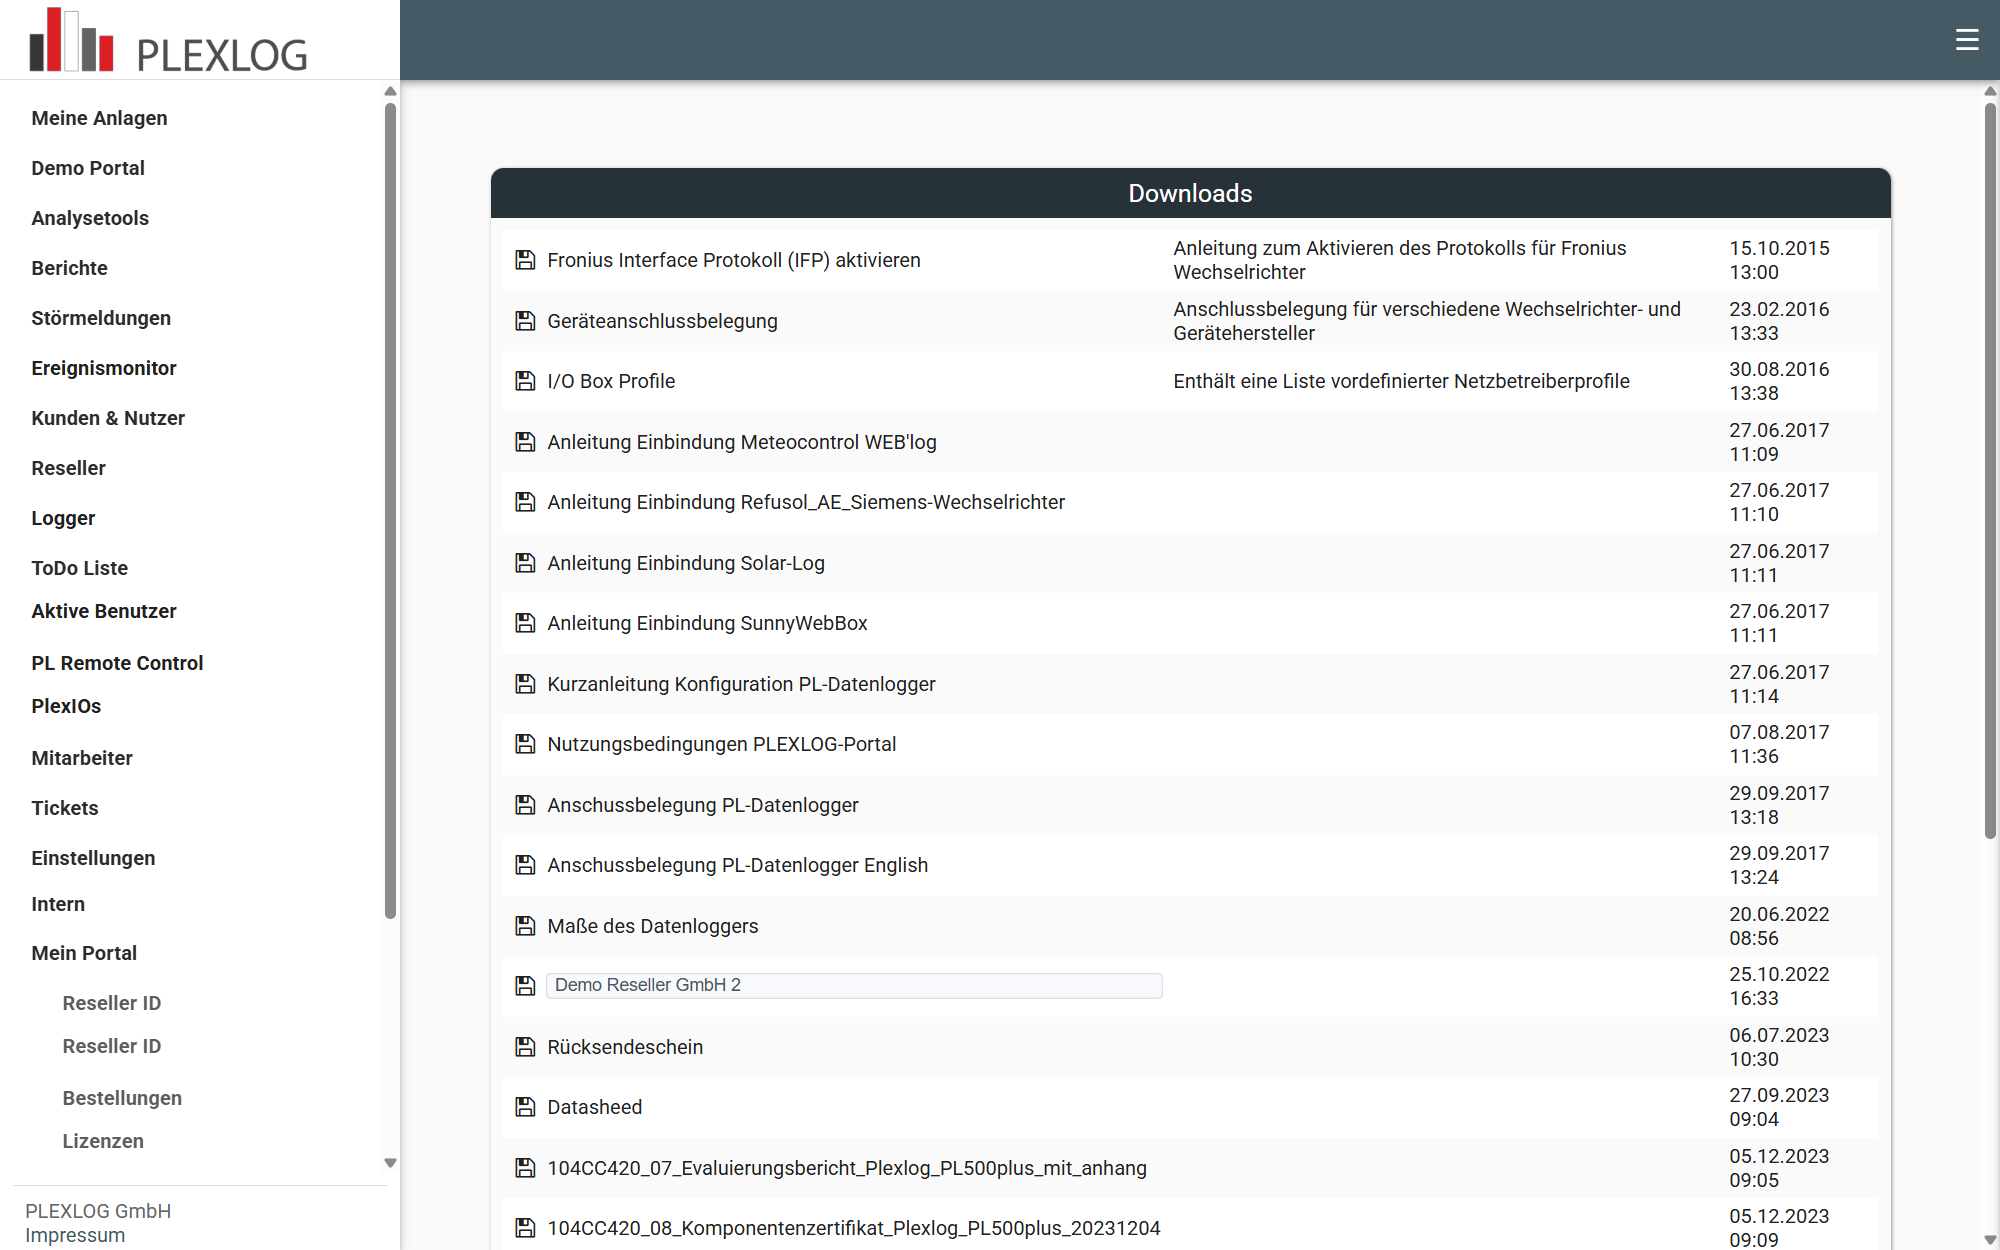The height and width of the screenshot is (1250, 2000).
Task: Click the file icon beside Fronius Interface Protokoll
Action: (525, 260)
